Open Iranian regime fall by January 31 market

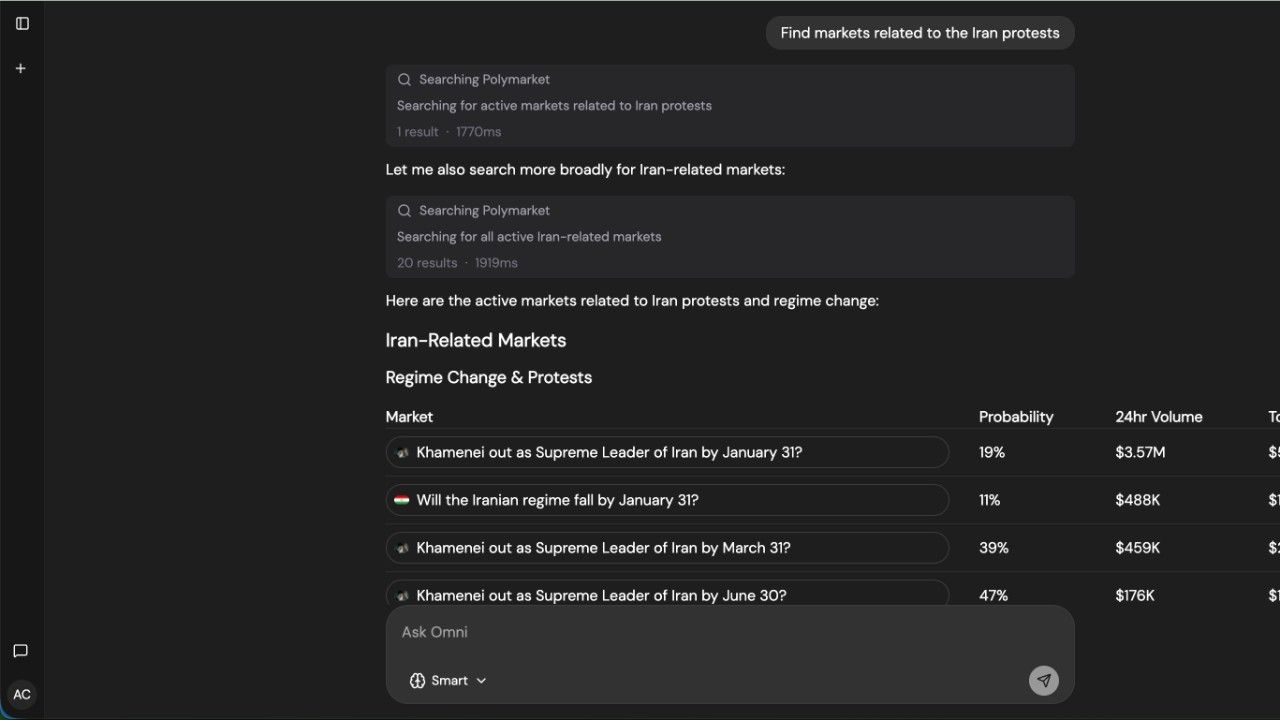tap(667, 500)
